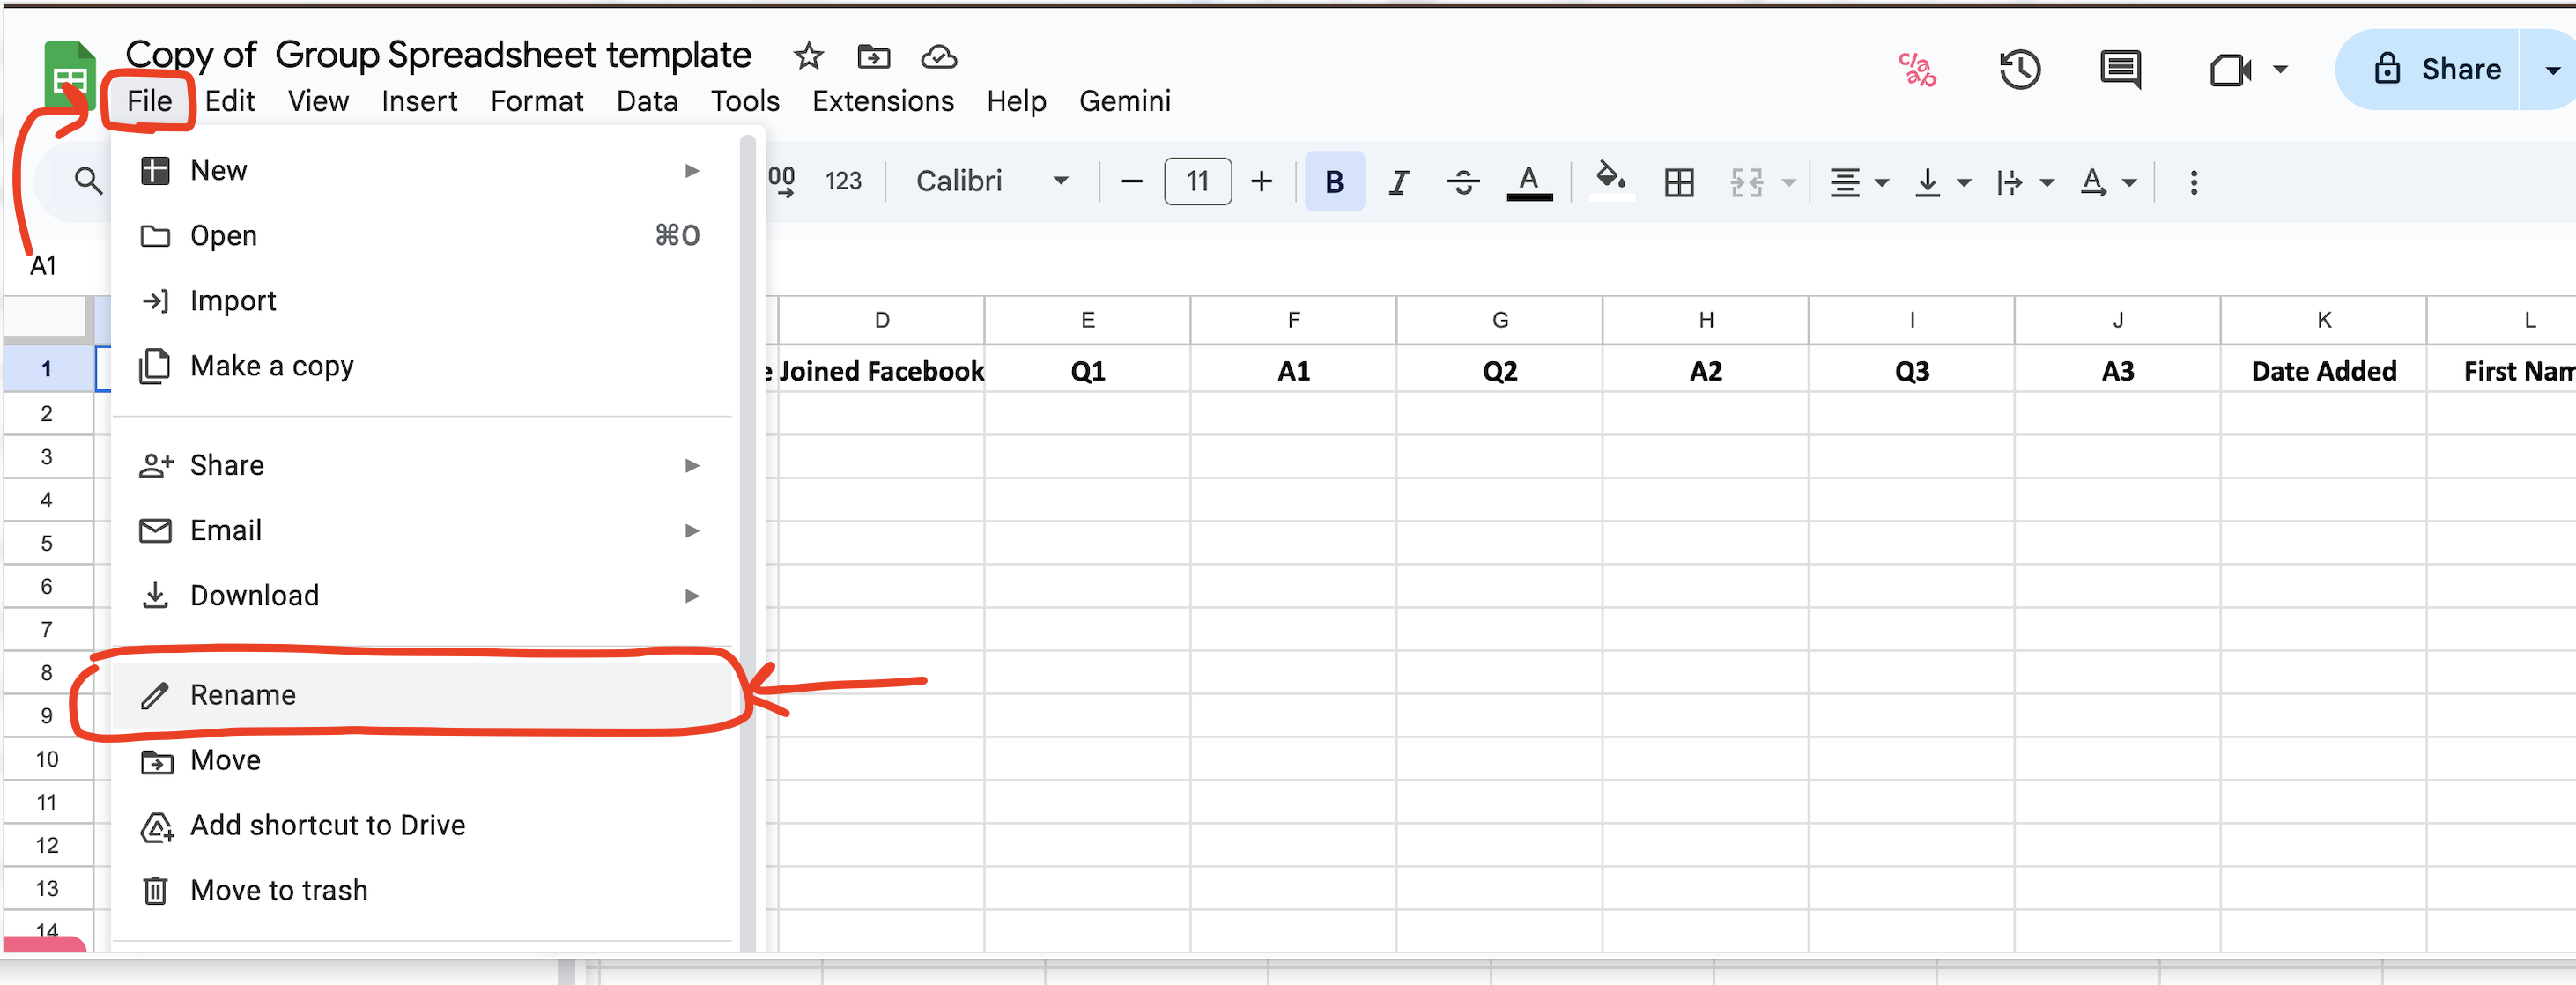Open the comments panel icon
The image size is (2576, 985).
(2119, 70)
